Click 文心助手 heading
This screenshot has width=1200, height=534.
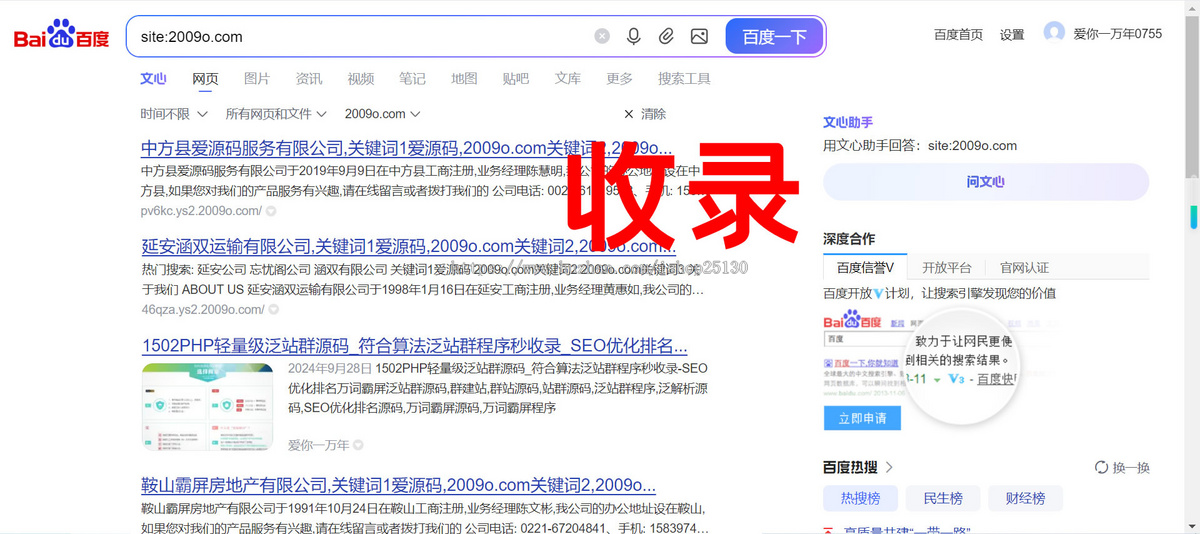[848, 122]
